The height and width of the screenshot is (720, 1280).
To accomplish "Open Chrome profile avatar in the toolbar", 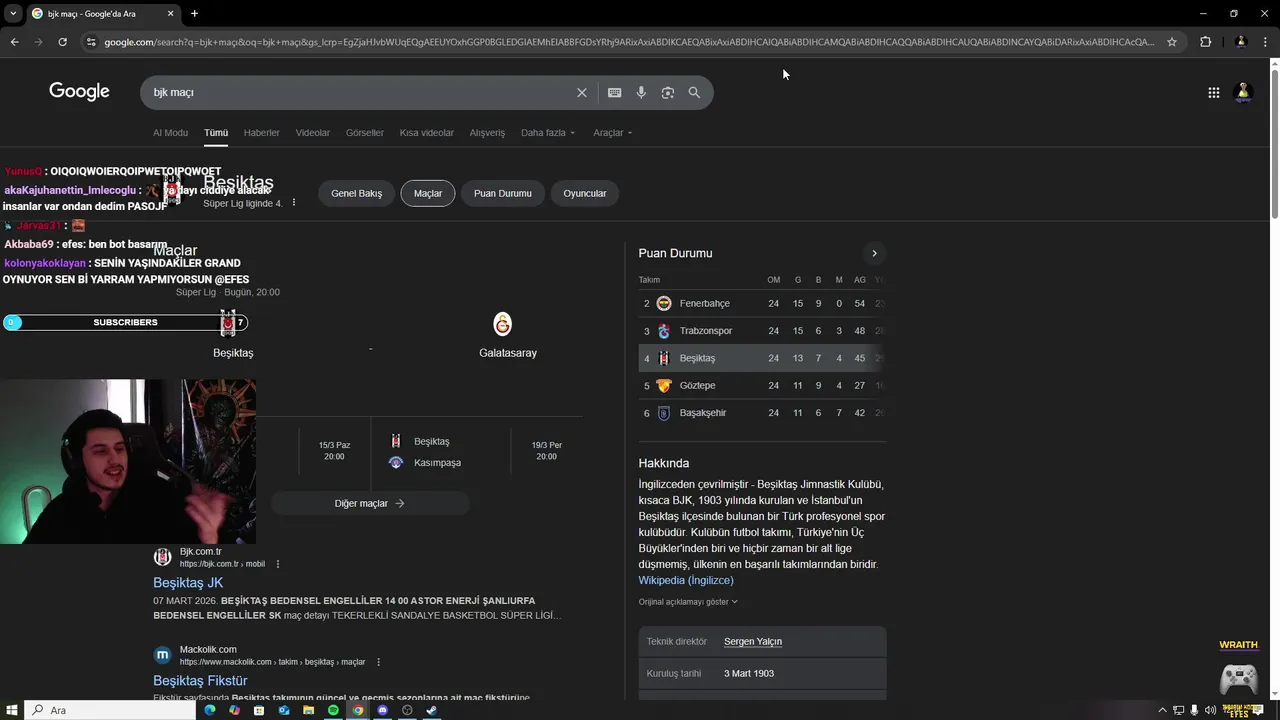I will (x=1241, y=42).
